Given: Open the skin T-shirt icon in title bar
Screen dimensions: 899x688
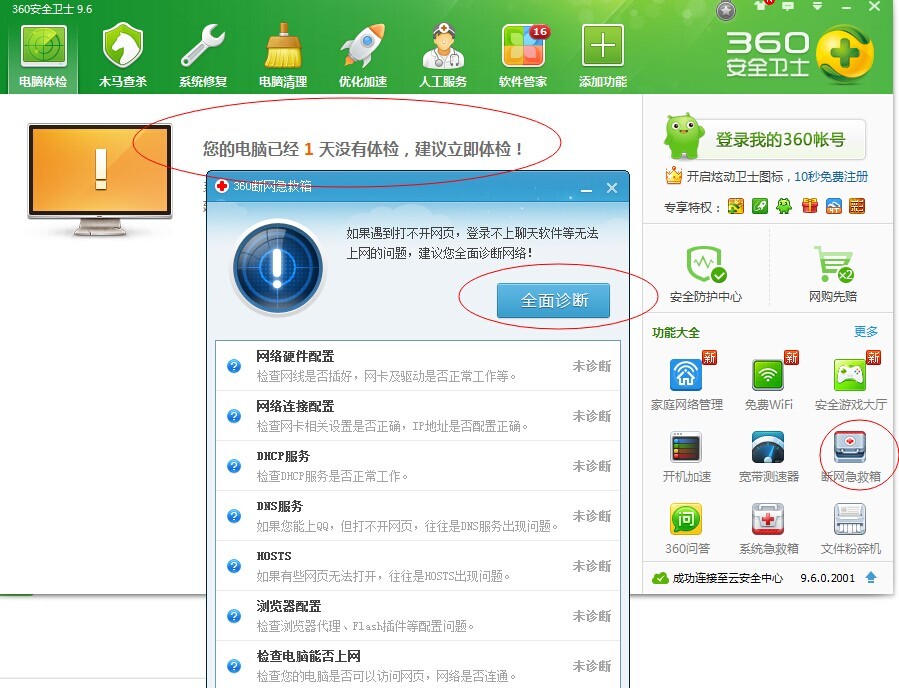Looking at the screenshot, I should pyautogui.click(x=761, y=6).
